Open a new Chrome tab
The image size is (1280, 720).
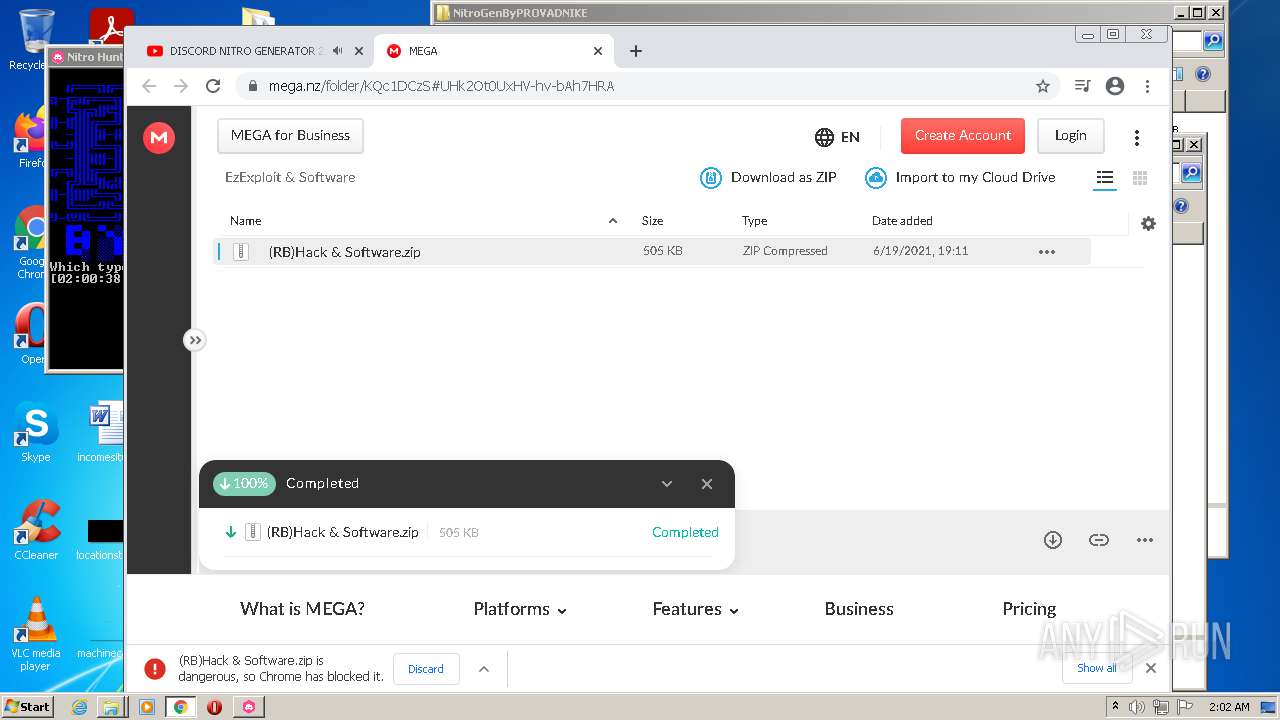[x=635, y=51]
